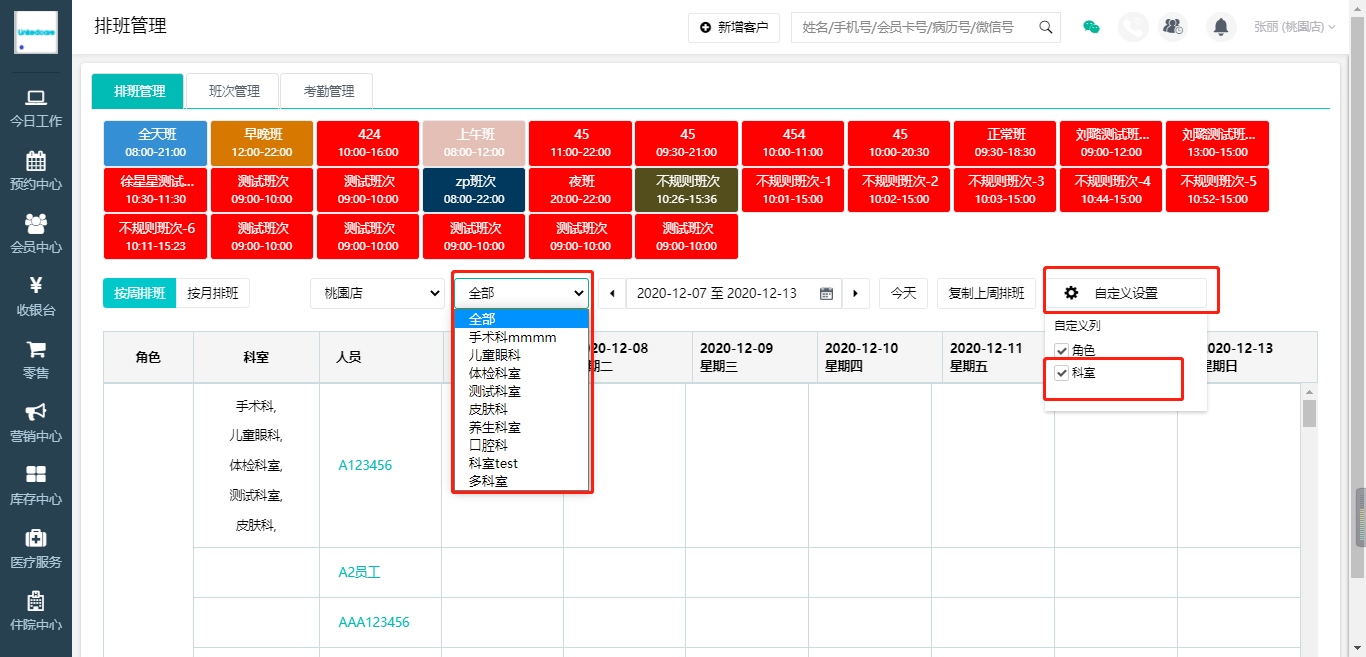The width and height of the screenshot is (1366, 657).
Task: Select the red 夜班 shift block
Action: pyautogui.click(x=581, y=190)
